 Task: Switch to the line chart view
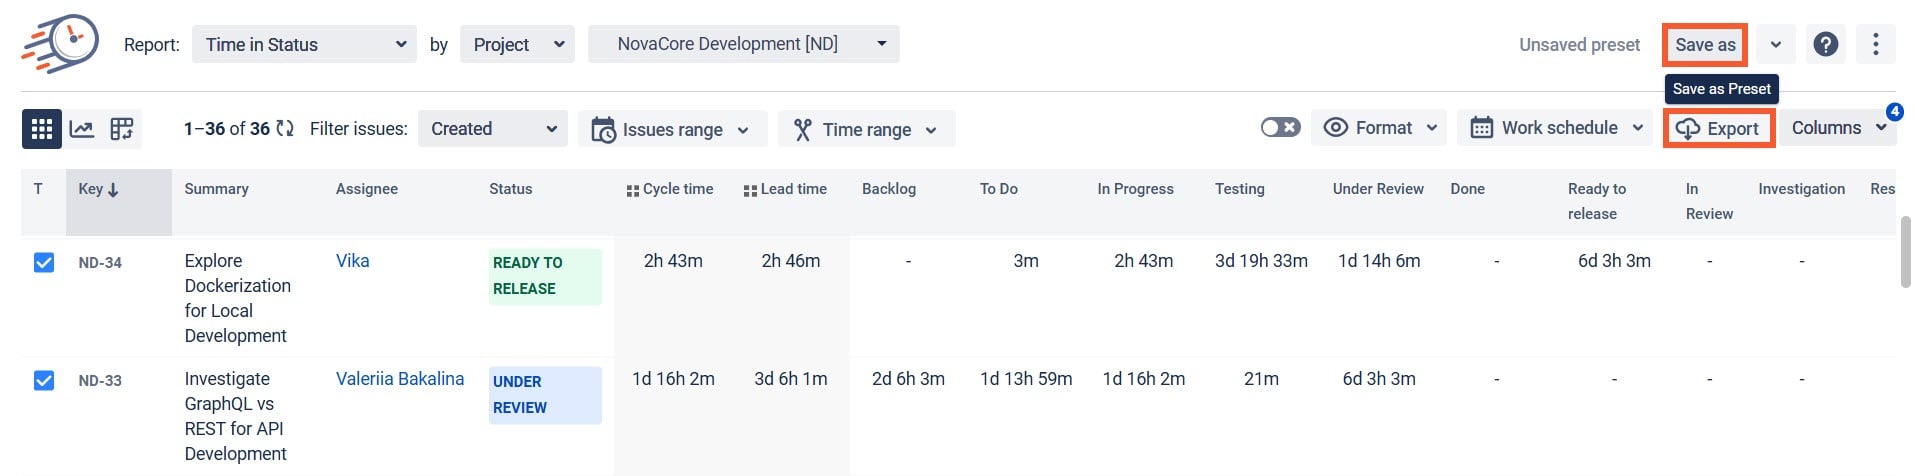[x=82, y=129]
